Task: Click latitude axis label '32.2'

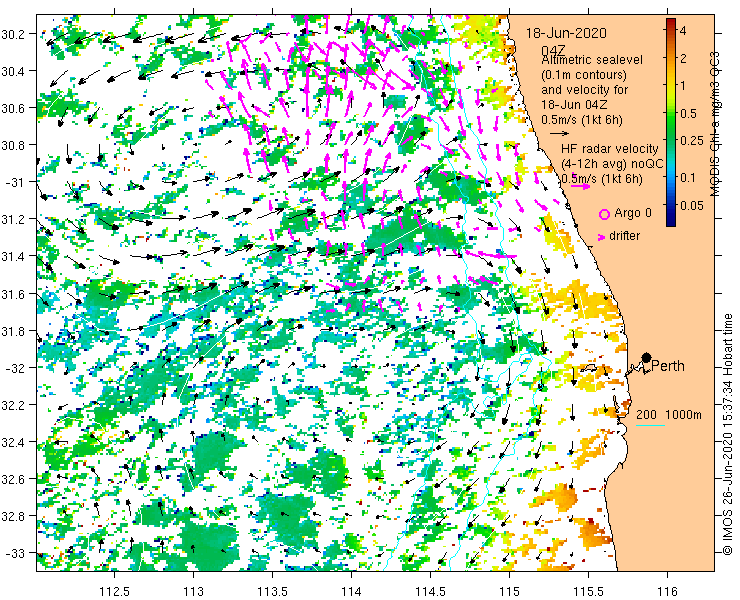Action: click(x=12, y=405)
